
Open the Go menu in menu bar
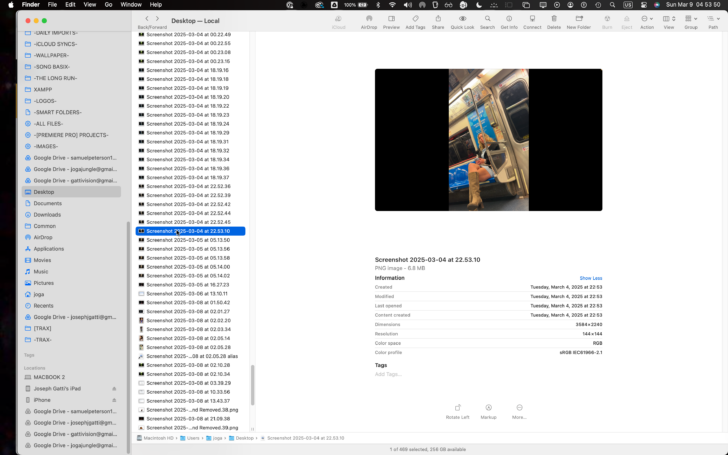(108, 5)
